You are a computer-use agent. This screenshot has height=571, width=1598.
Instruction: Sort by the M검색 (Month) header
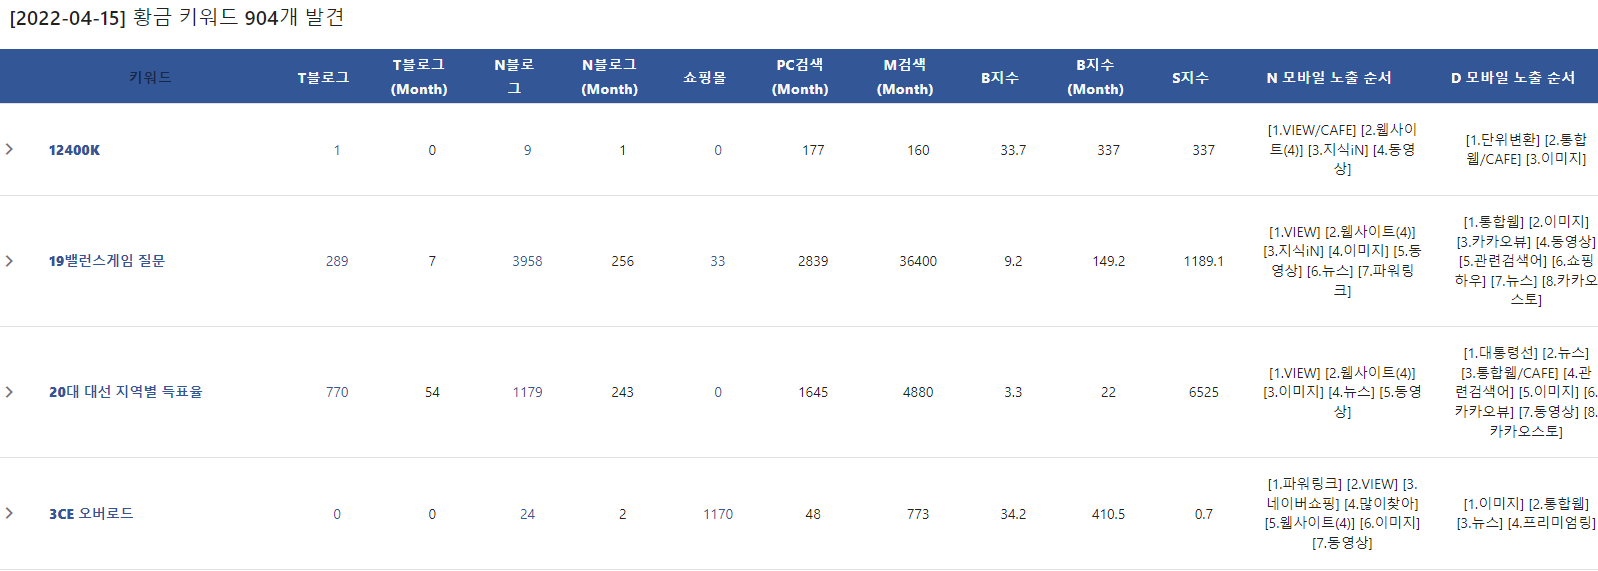[x=905, y=77]
